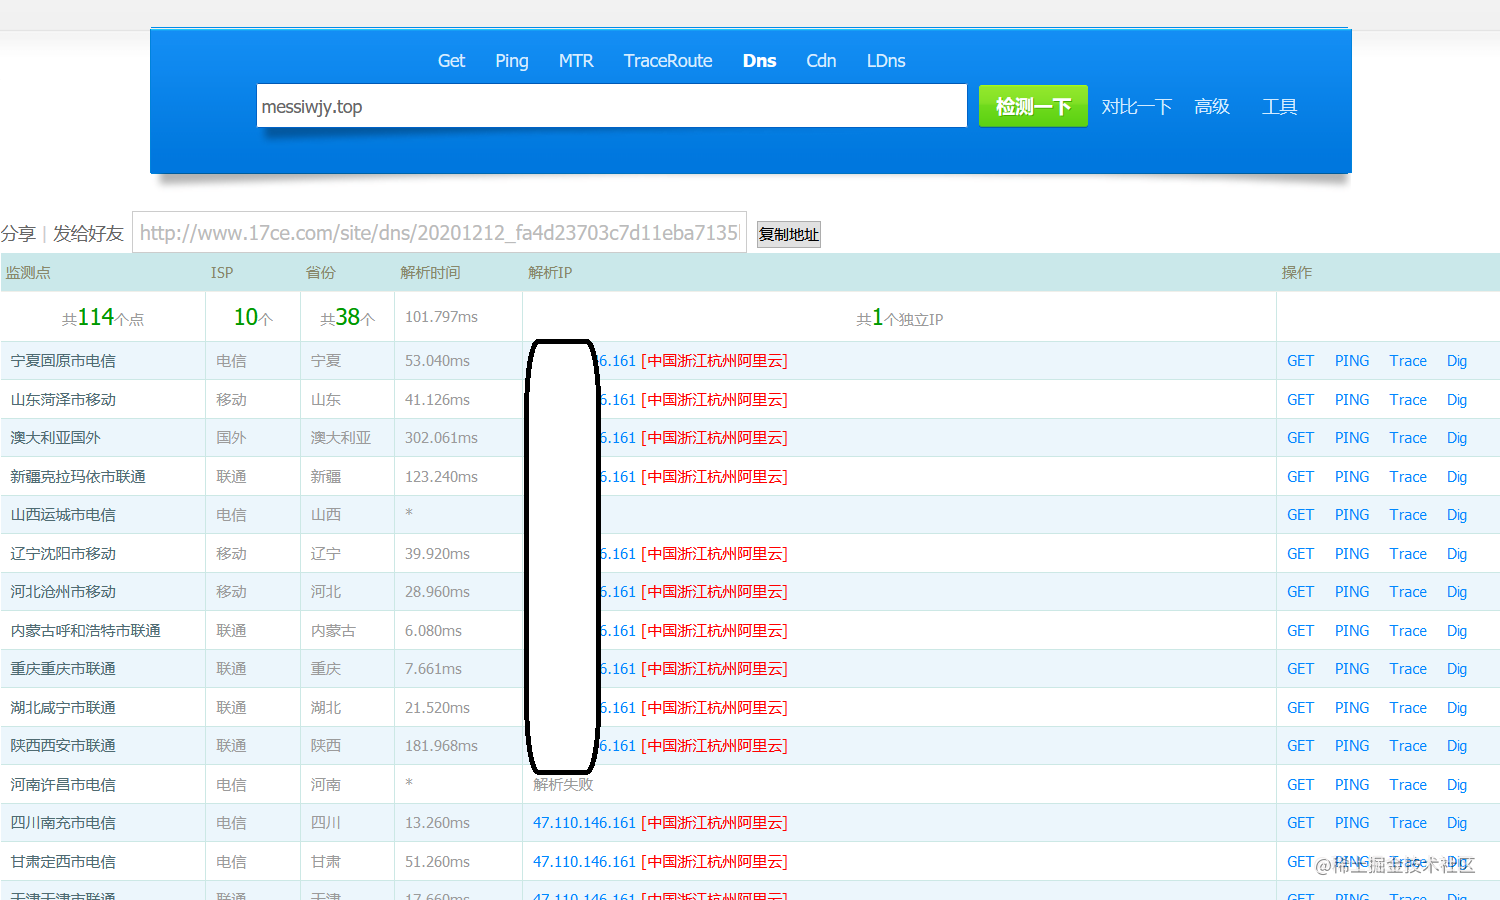This screenshot has height=900, width=1500.
Task: Click the share URL text field
Action: pyautogui.click(x=439, y=233)
